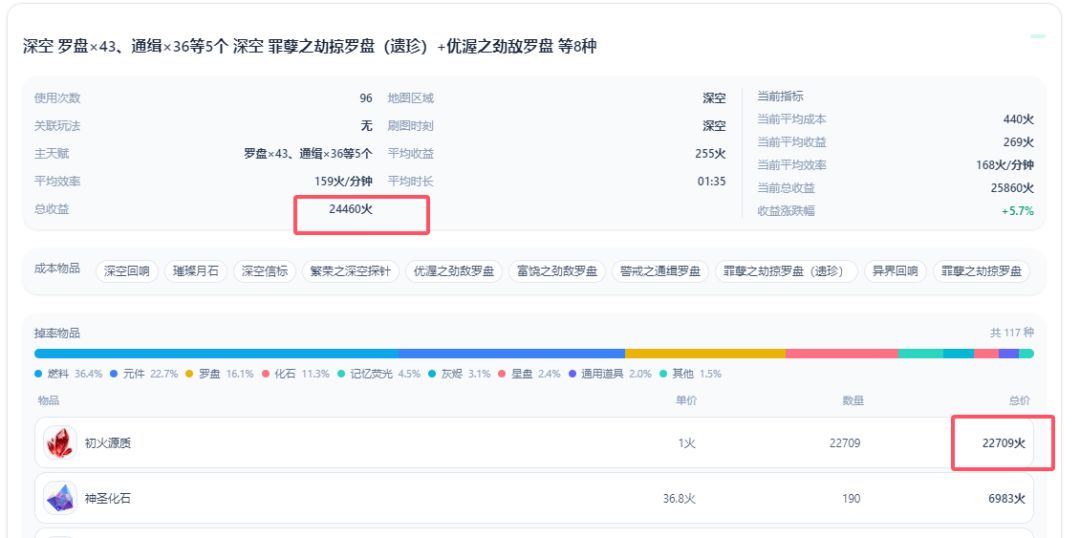This screenshot has height=538, width=1080.
Task: Click the 主天赋 value 罗盘×43、通缉×36等5个
Action: [308, 154]
